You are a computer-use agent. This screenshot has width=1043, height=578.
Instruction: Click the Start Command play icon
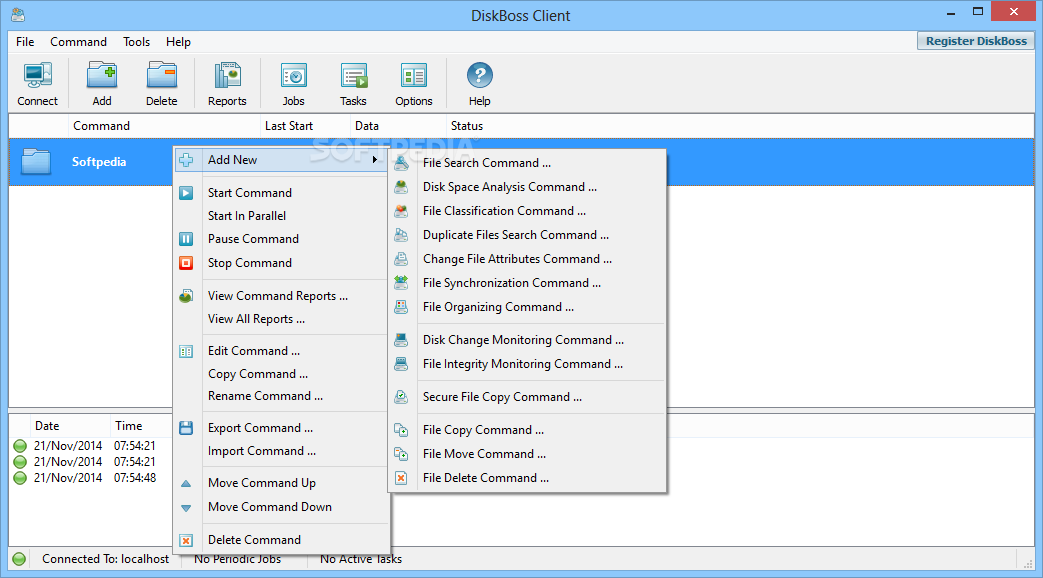[186, 193]
